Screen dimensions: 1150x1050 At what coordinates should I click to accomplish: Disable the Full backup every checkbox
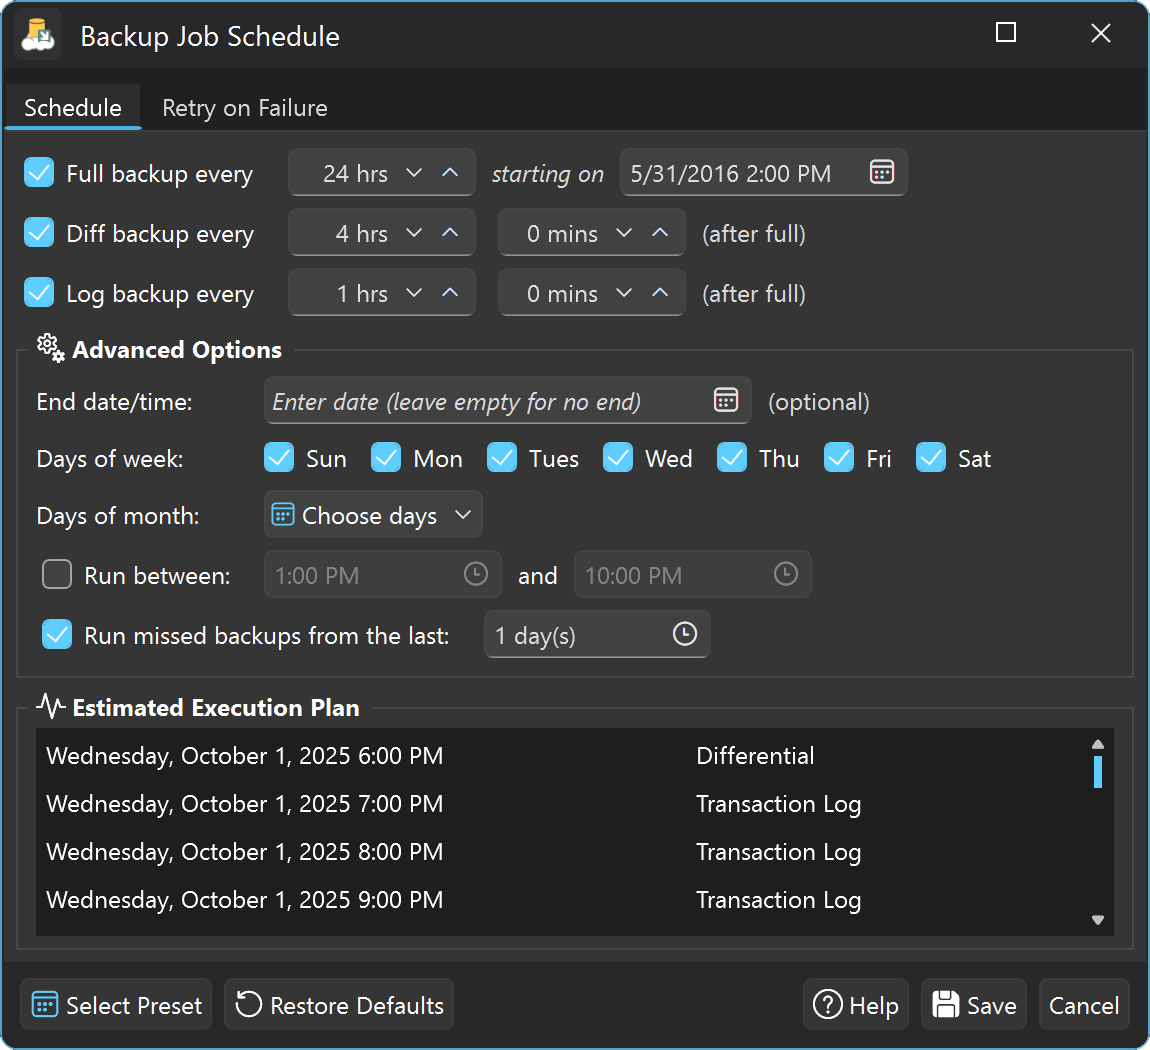point(39,173)
